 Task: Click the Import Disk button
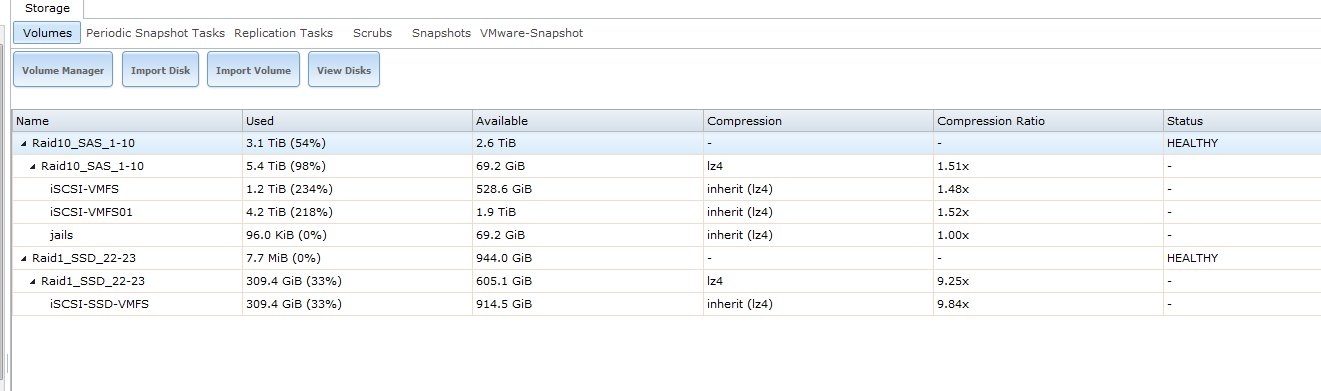[160, 71]
